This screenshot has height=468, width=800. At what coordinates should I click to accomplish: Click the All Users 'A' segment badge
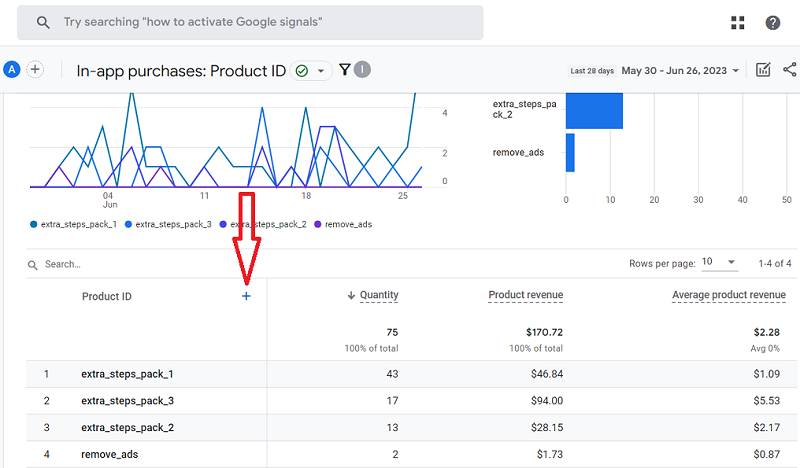click(12, 69)
